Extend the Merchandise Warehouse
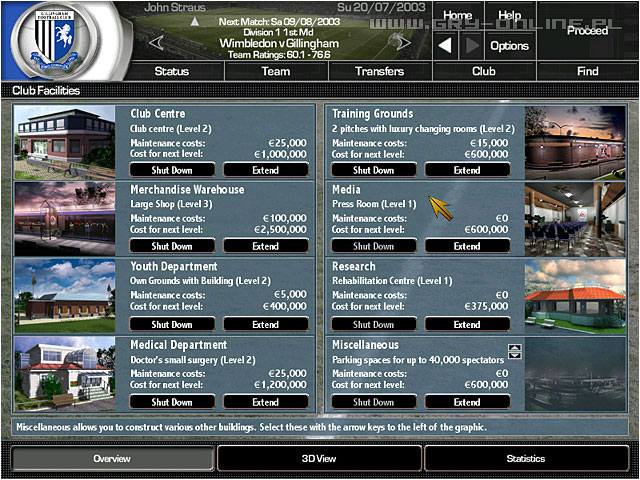The height and width of the screenshot is (480, 640). [x=266, y=246]
